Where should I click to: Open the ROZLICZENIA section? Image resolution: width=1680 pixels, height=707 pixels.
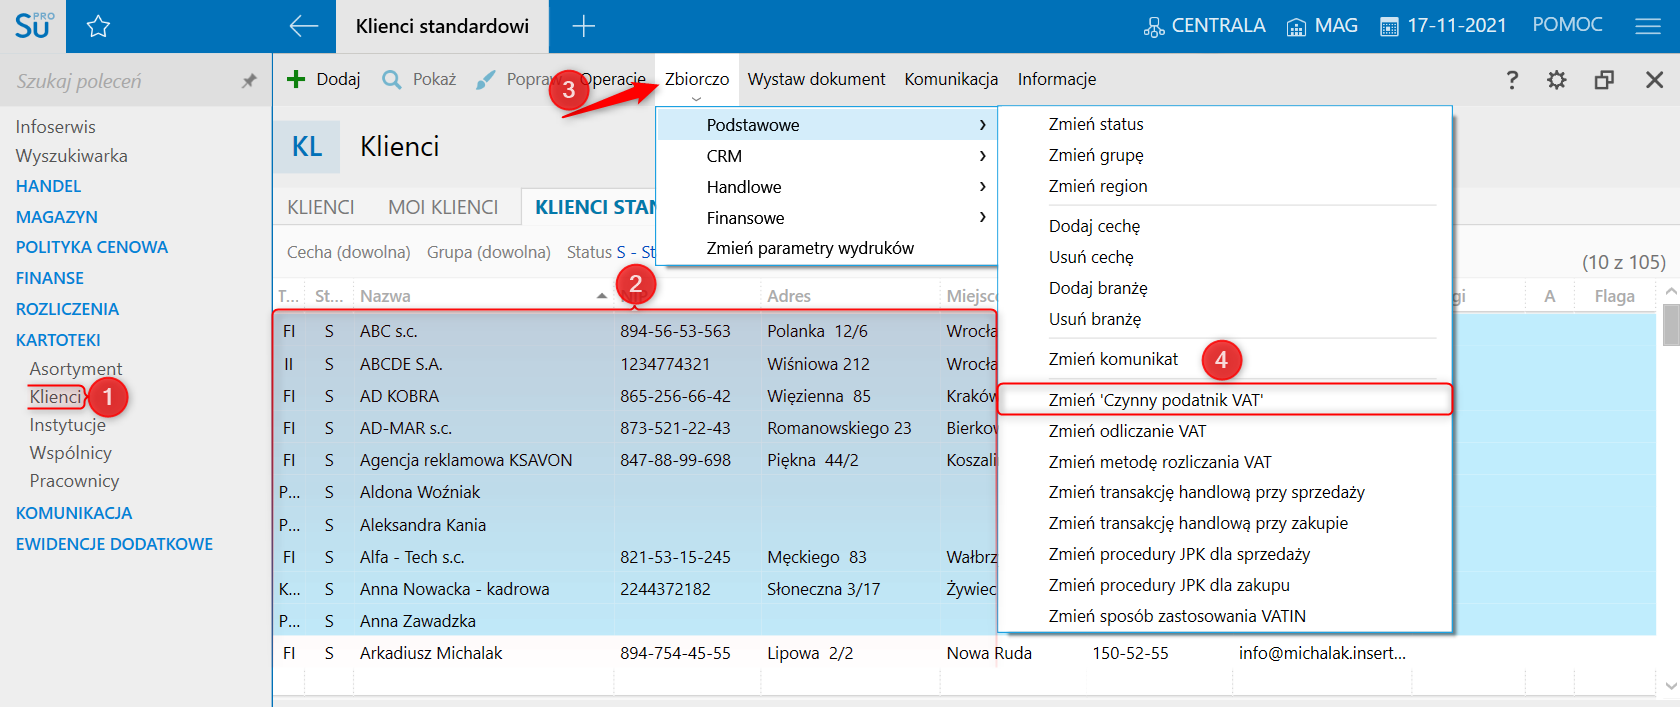(67, 309)
